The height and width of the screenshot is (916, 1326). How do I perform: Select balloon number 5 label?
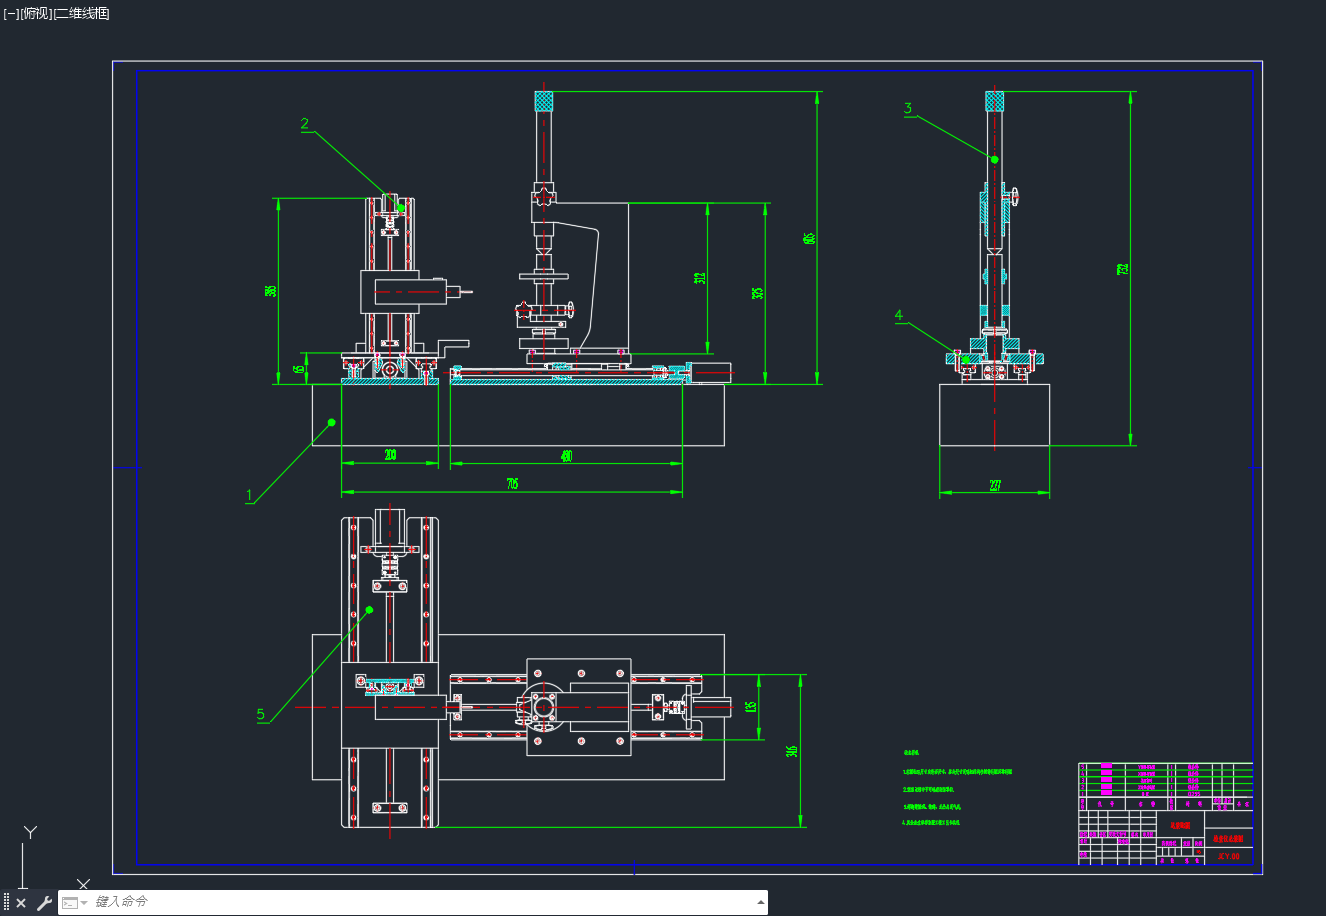click(x=261, y=714)
